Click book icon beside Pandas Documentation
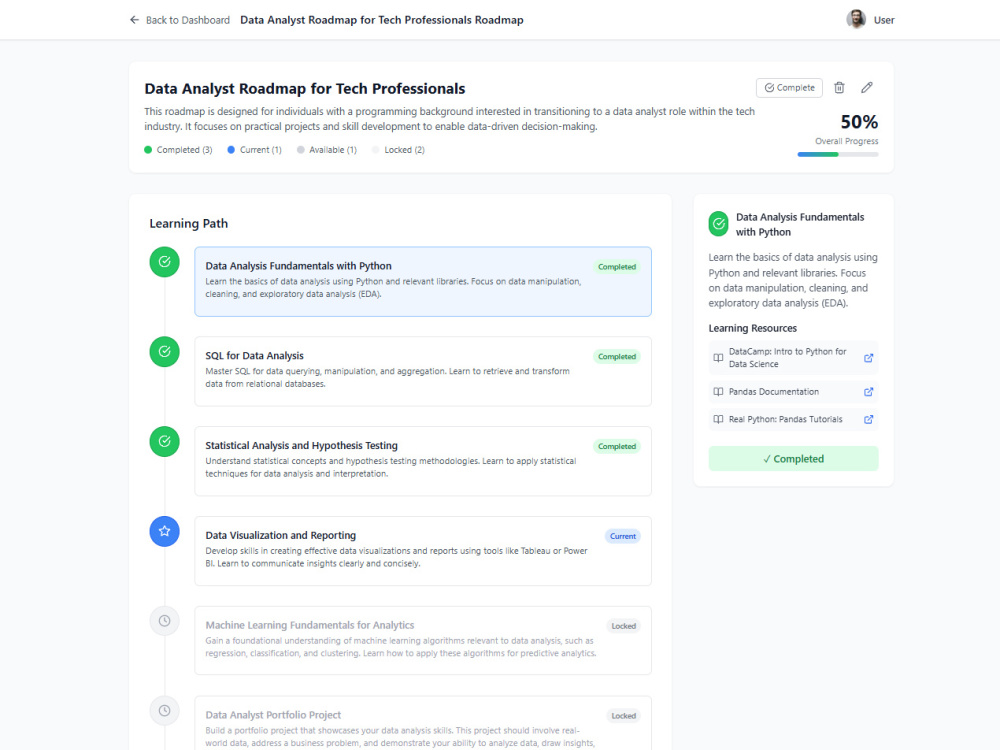 click(x=718, y=392)
